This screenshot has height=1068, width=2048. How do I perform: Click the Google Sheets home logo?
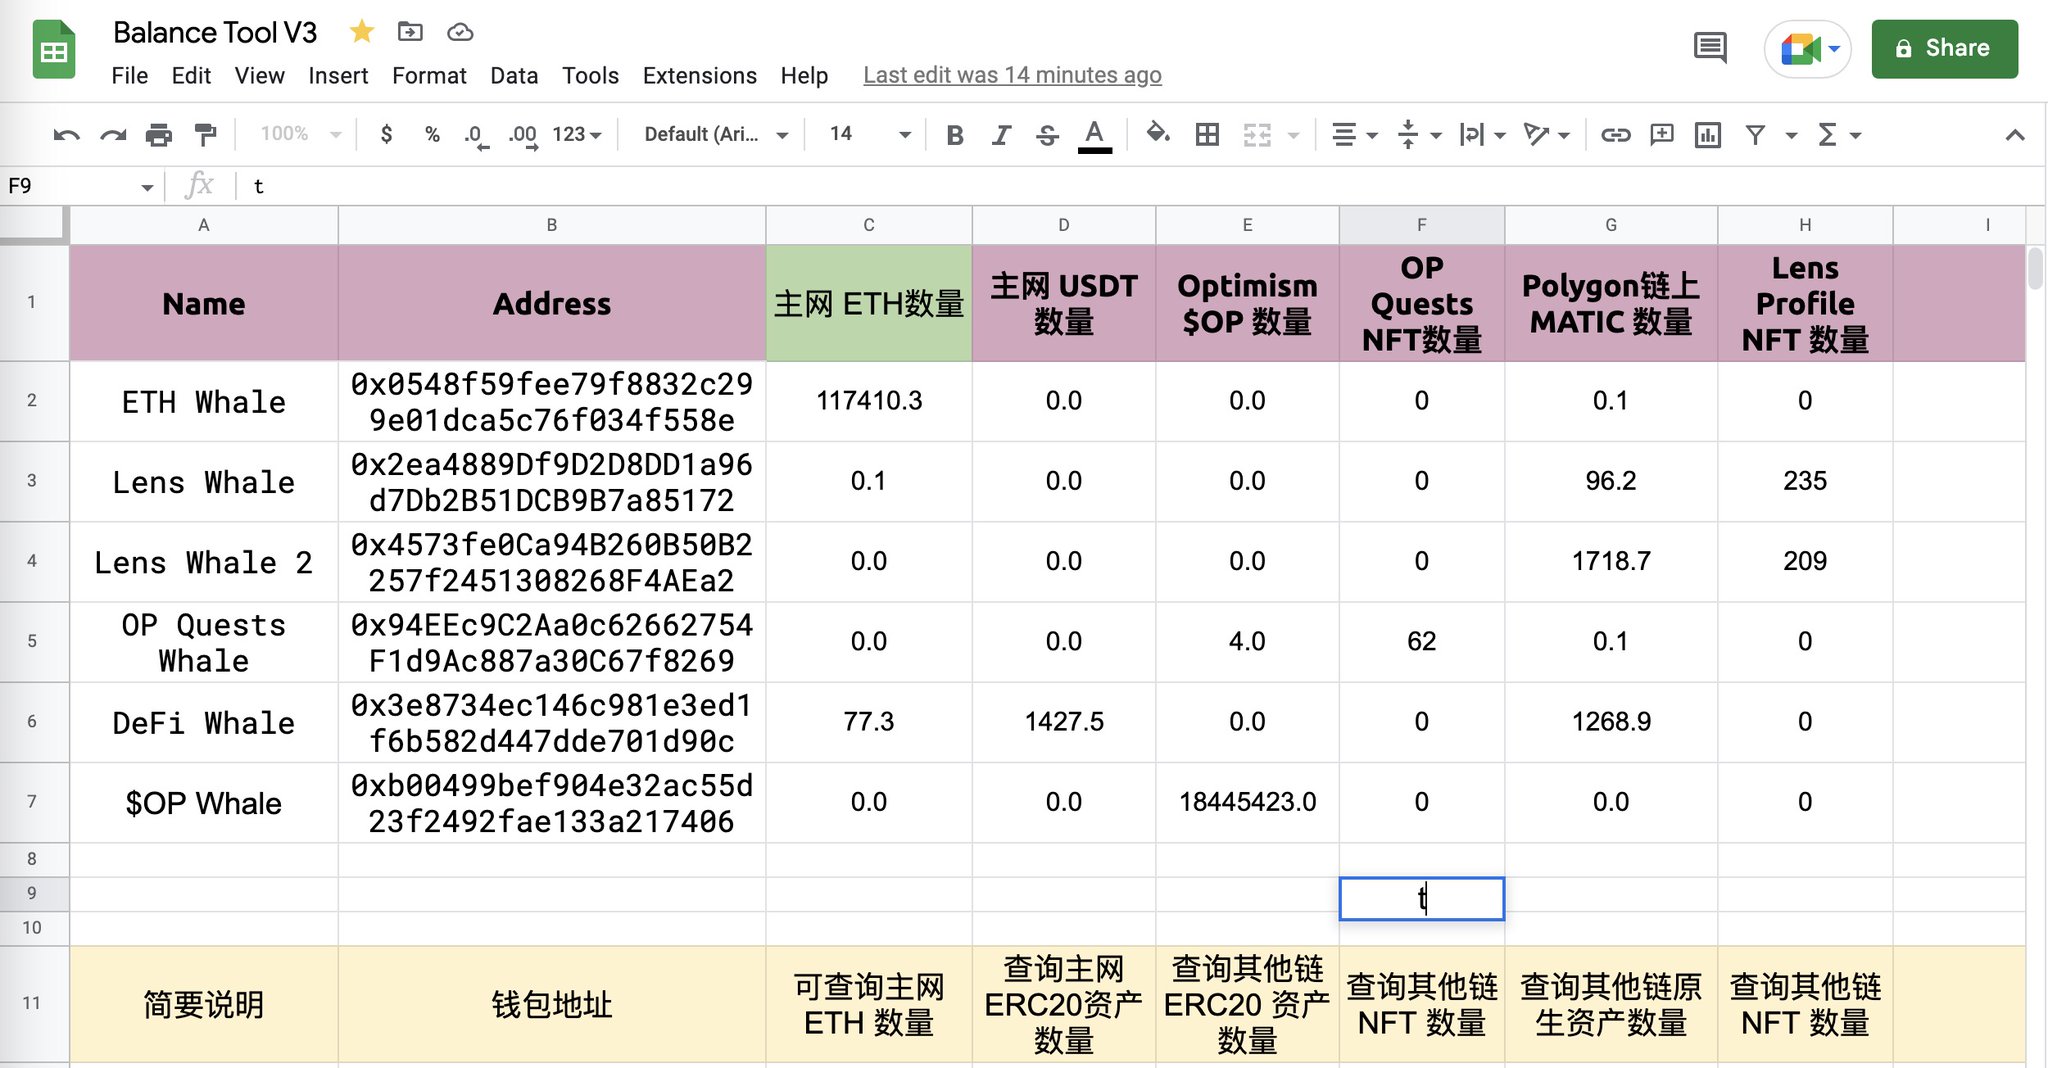pyautogui.click(x=54, y=50)
